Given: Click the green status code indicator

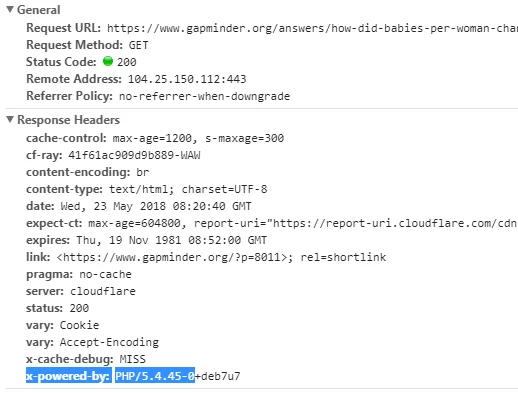Looking at the screenshot, I should pyautogui.click(x=108, y=61).
